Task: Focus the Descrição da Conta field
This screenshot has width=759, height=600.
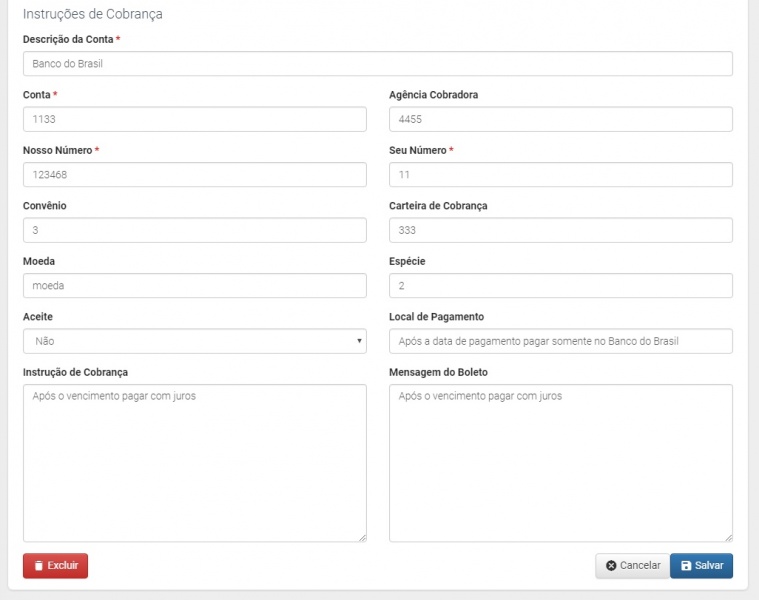Action: click(x=378, y=63)
